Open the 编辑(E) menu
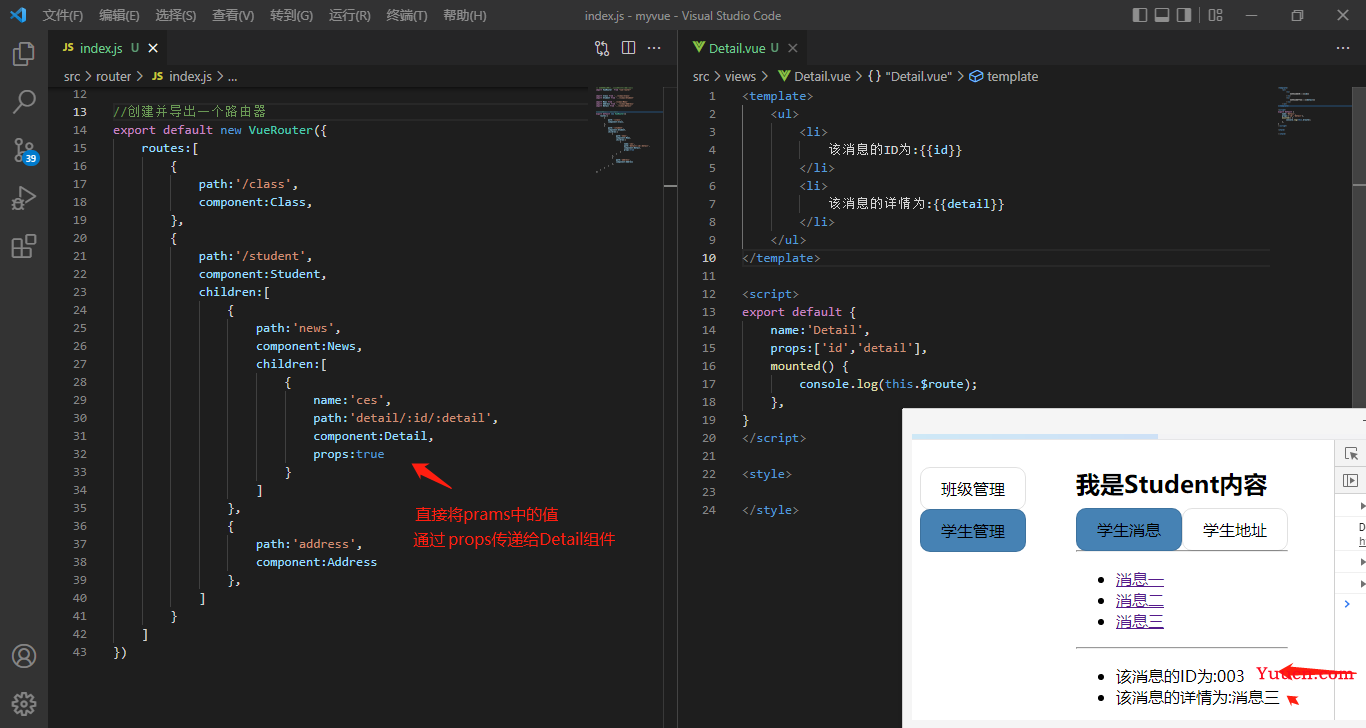The height and width of the screenshot is (728, 1366). pos(120,15)
